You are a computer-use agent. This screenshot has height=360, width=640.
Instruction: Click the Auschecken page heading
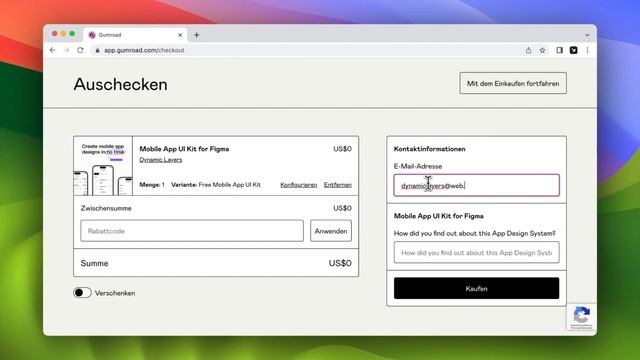coord(120,84)
